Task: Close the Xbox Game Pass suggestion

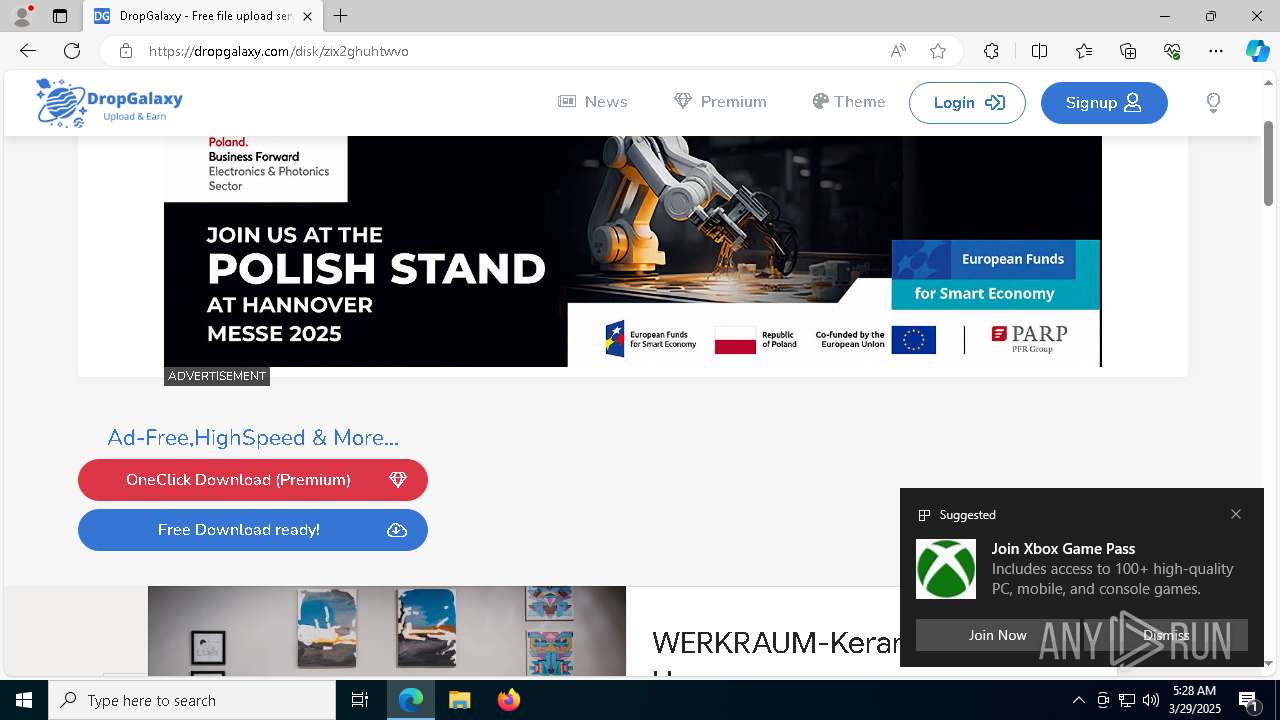Action: (x=1236, y=514)
